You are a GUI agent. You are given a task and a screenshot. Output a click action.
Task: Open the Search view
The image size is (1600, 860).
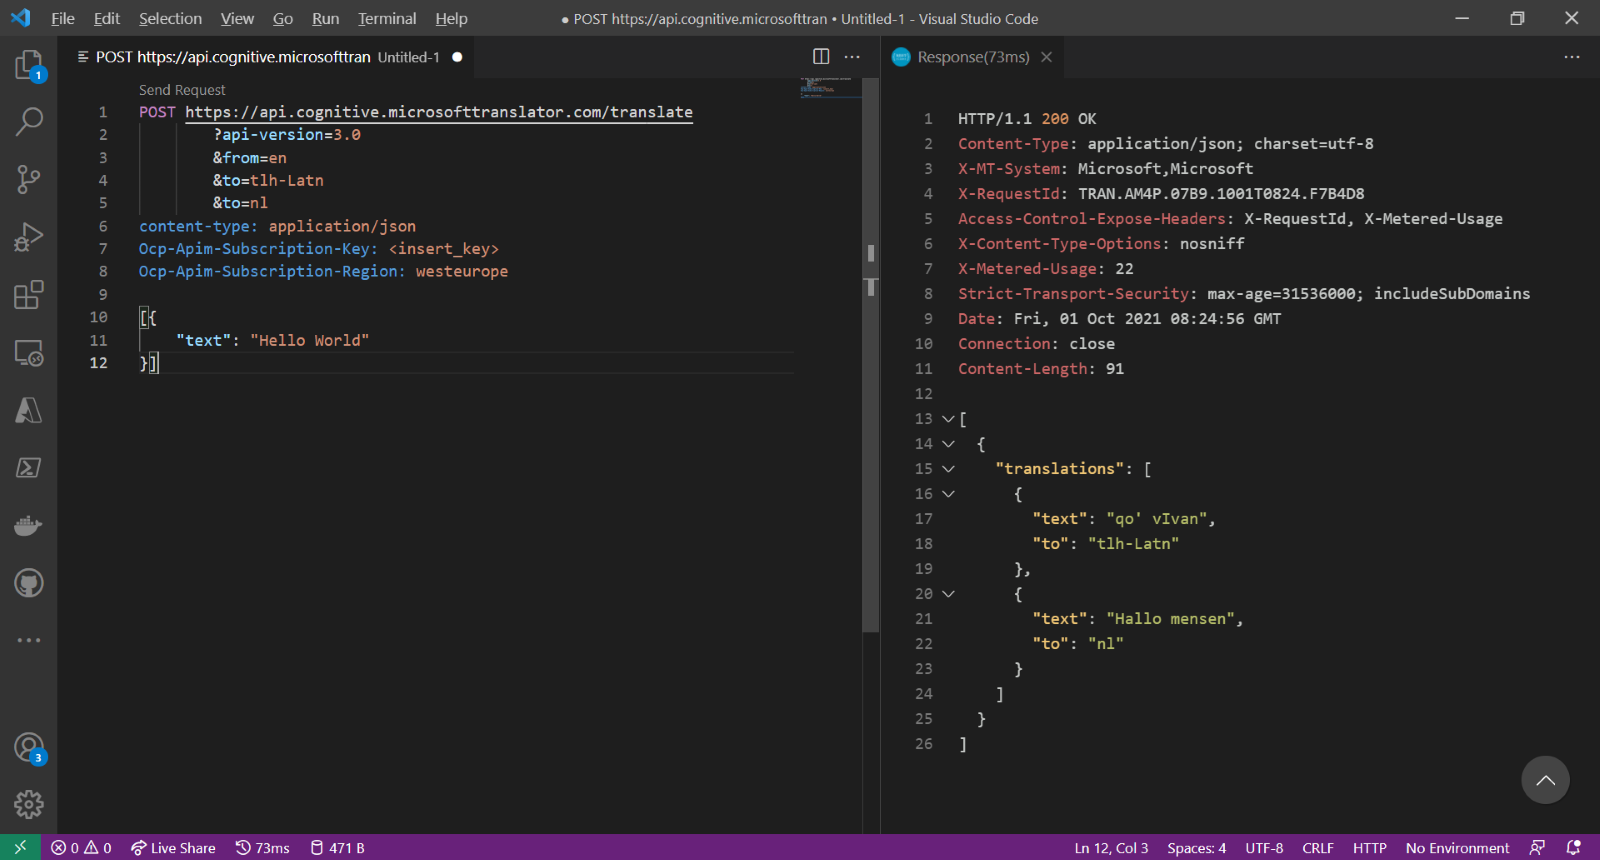(x=28, y=122)
